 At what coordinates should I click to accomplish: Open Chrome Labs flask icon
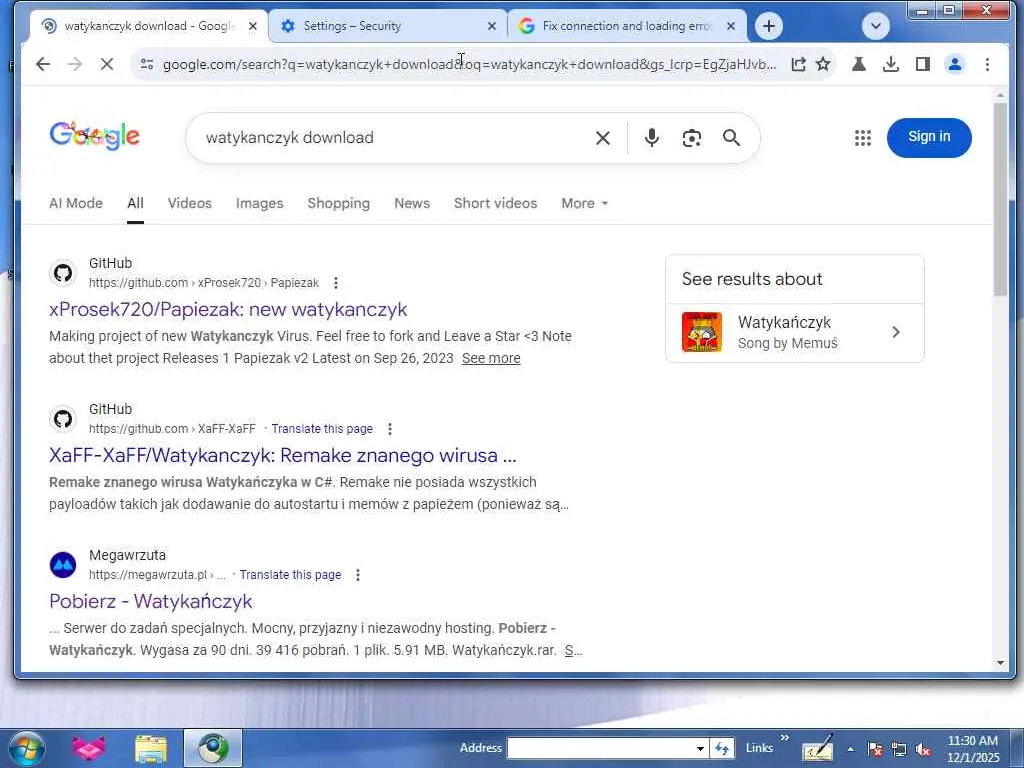859,64
